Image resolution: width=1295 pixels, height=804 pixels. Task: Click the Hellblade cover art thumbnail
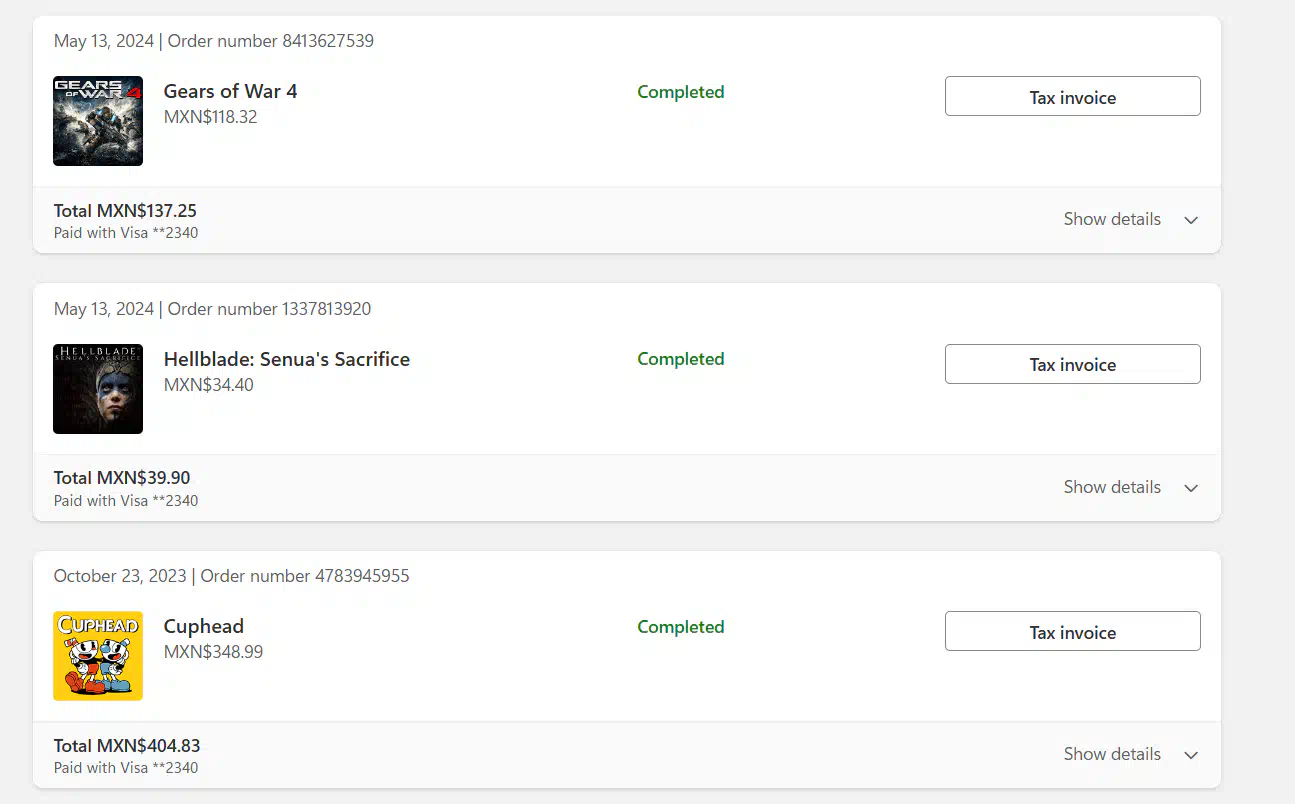click(x=98, y=389)
